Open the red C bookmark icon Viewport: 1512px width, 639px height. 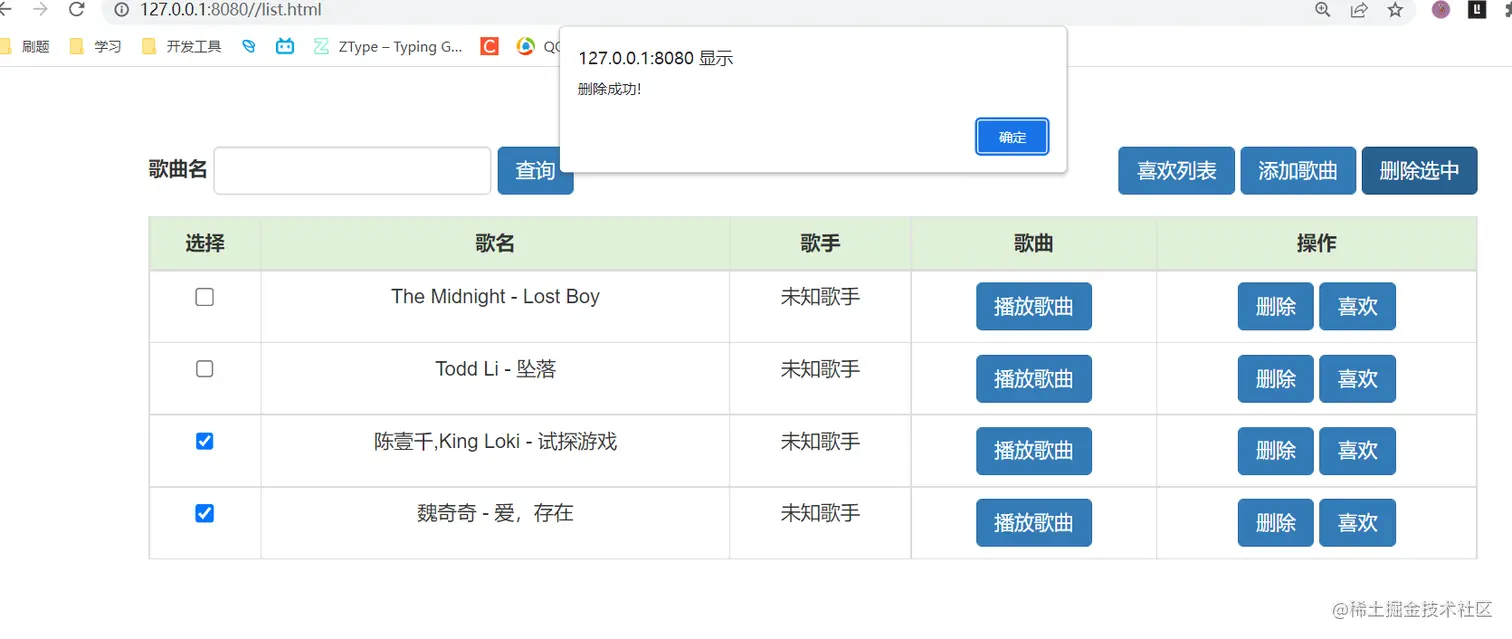click(x=489, y=47)
